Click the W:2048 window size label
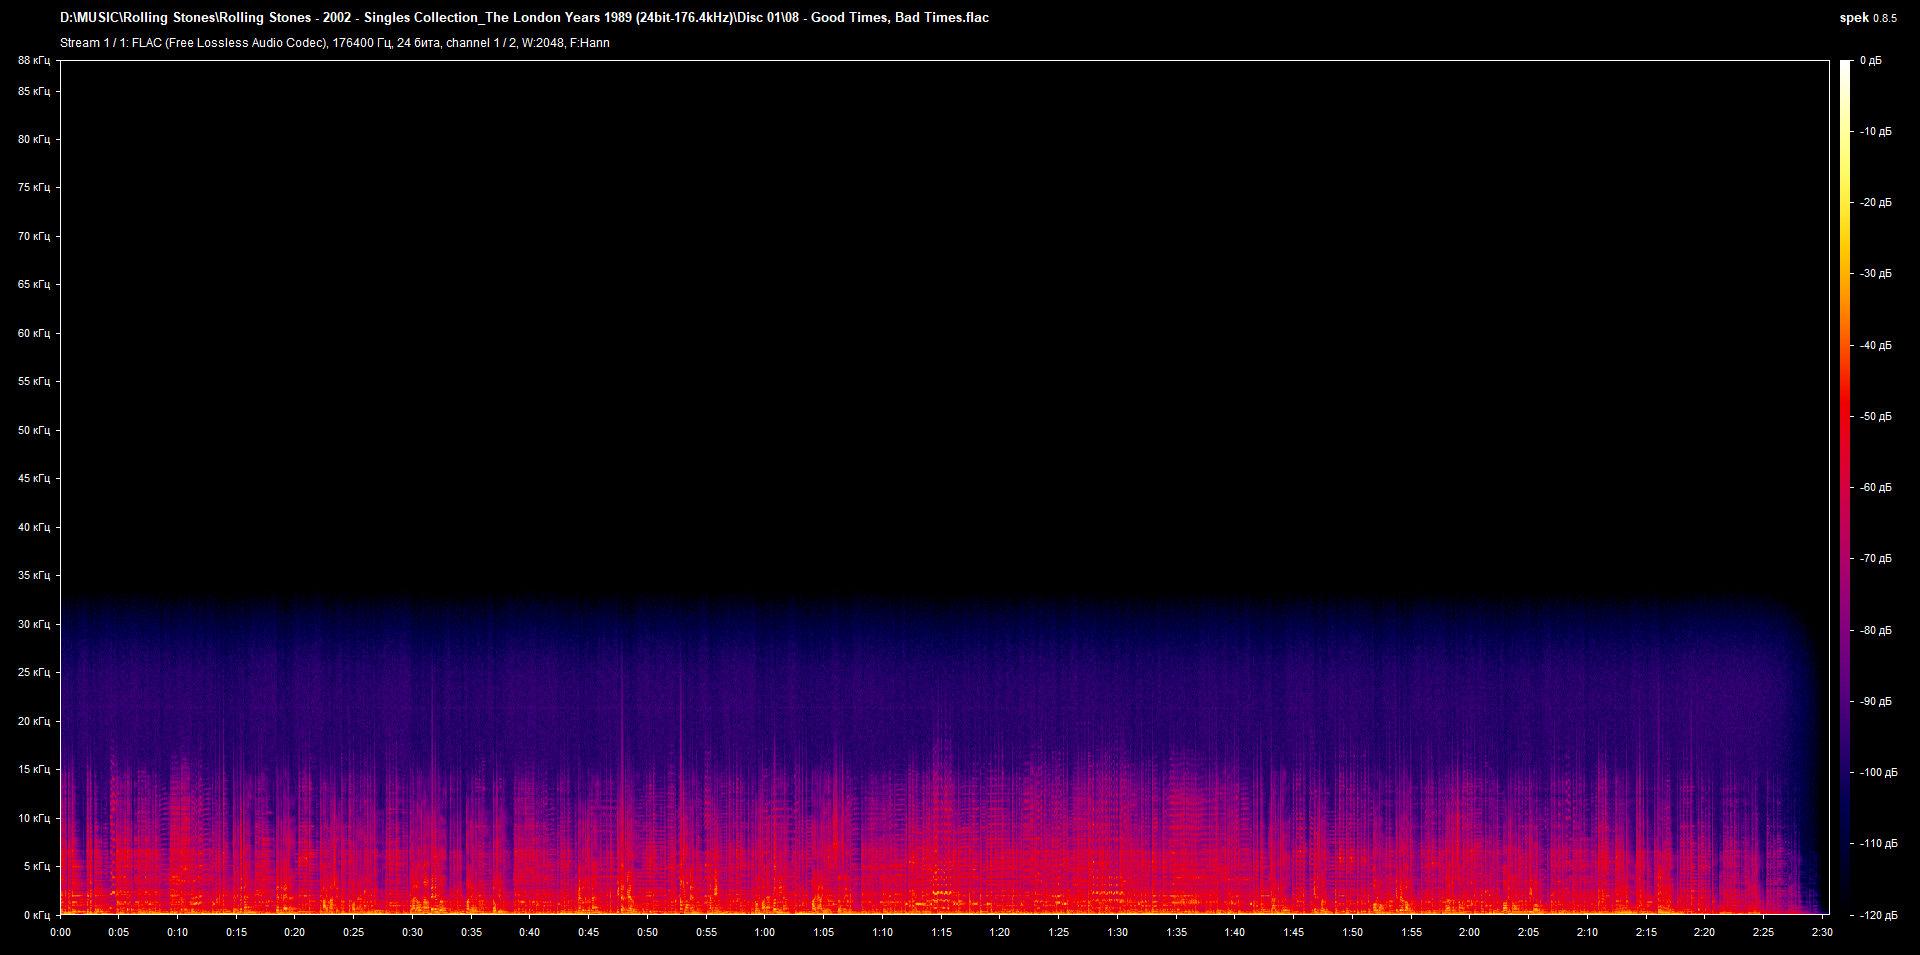Screen dimensions: 1920x955 540,43
